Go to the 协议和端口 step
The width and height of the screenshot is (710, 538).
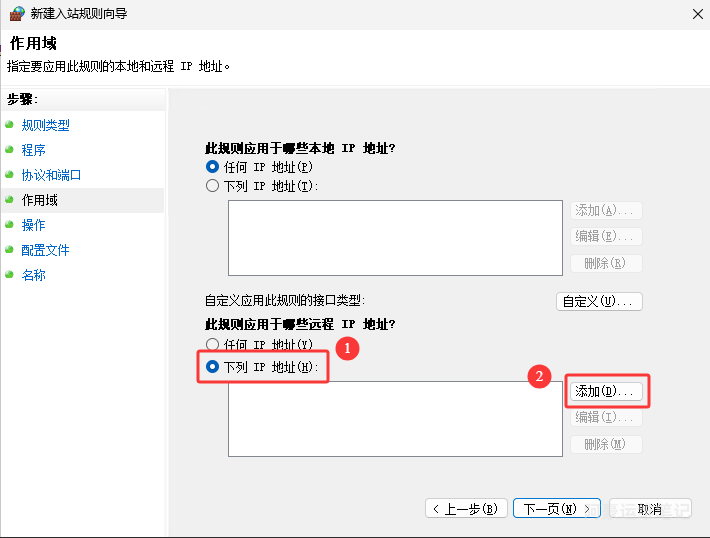tap(51, 175)
